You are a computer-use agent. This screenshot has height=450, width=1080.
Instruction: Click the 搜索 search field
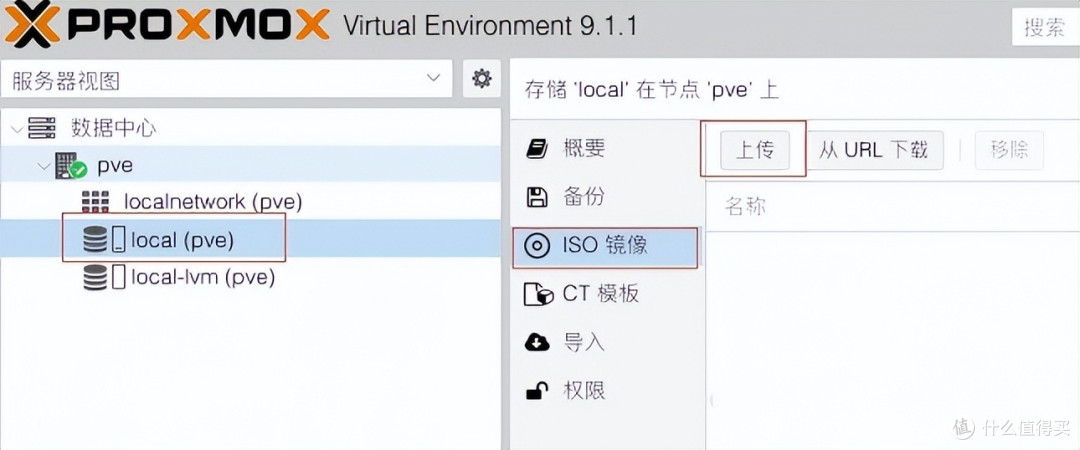point(1045,28)
